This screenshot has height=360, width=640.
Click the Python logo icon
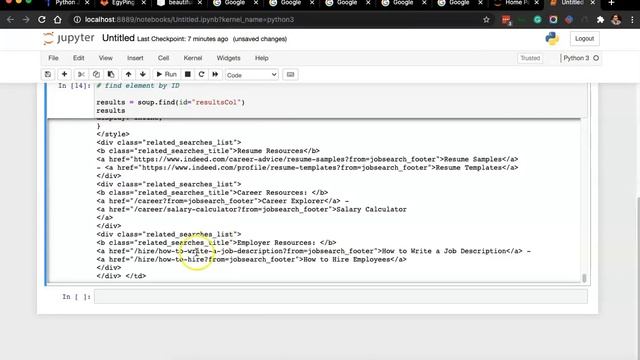552,38
